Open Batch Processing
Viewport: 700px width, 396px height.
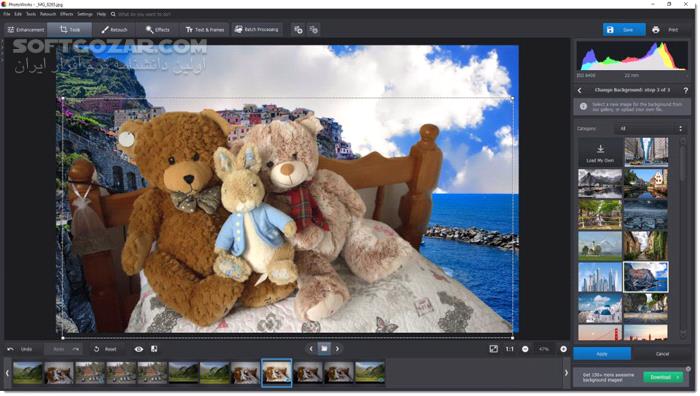click(x=257, y=30)
